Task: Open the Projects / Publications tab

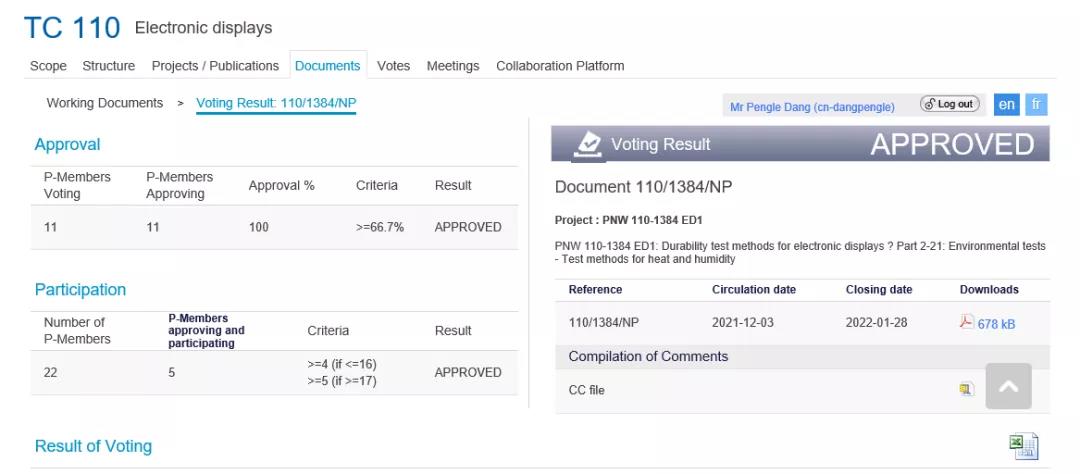Action: 215,66
